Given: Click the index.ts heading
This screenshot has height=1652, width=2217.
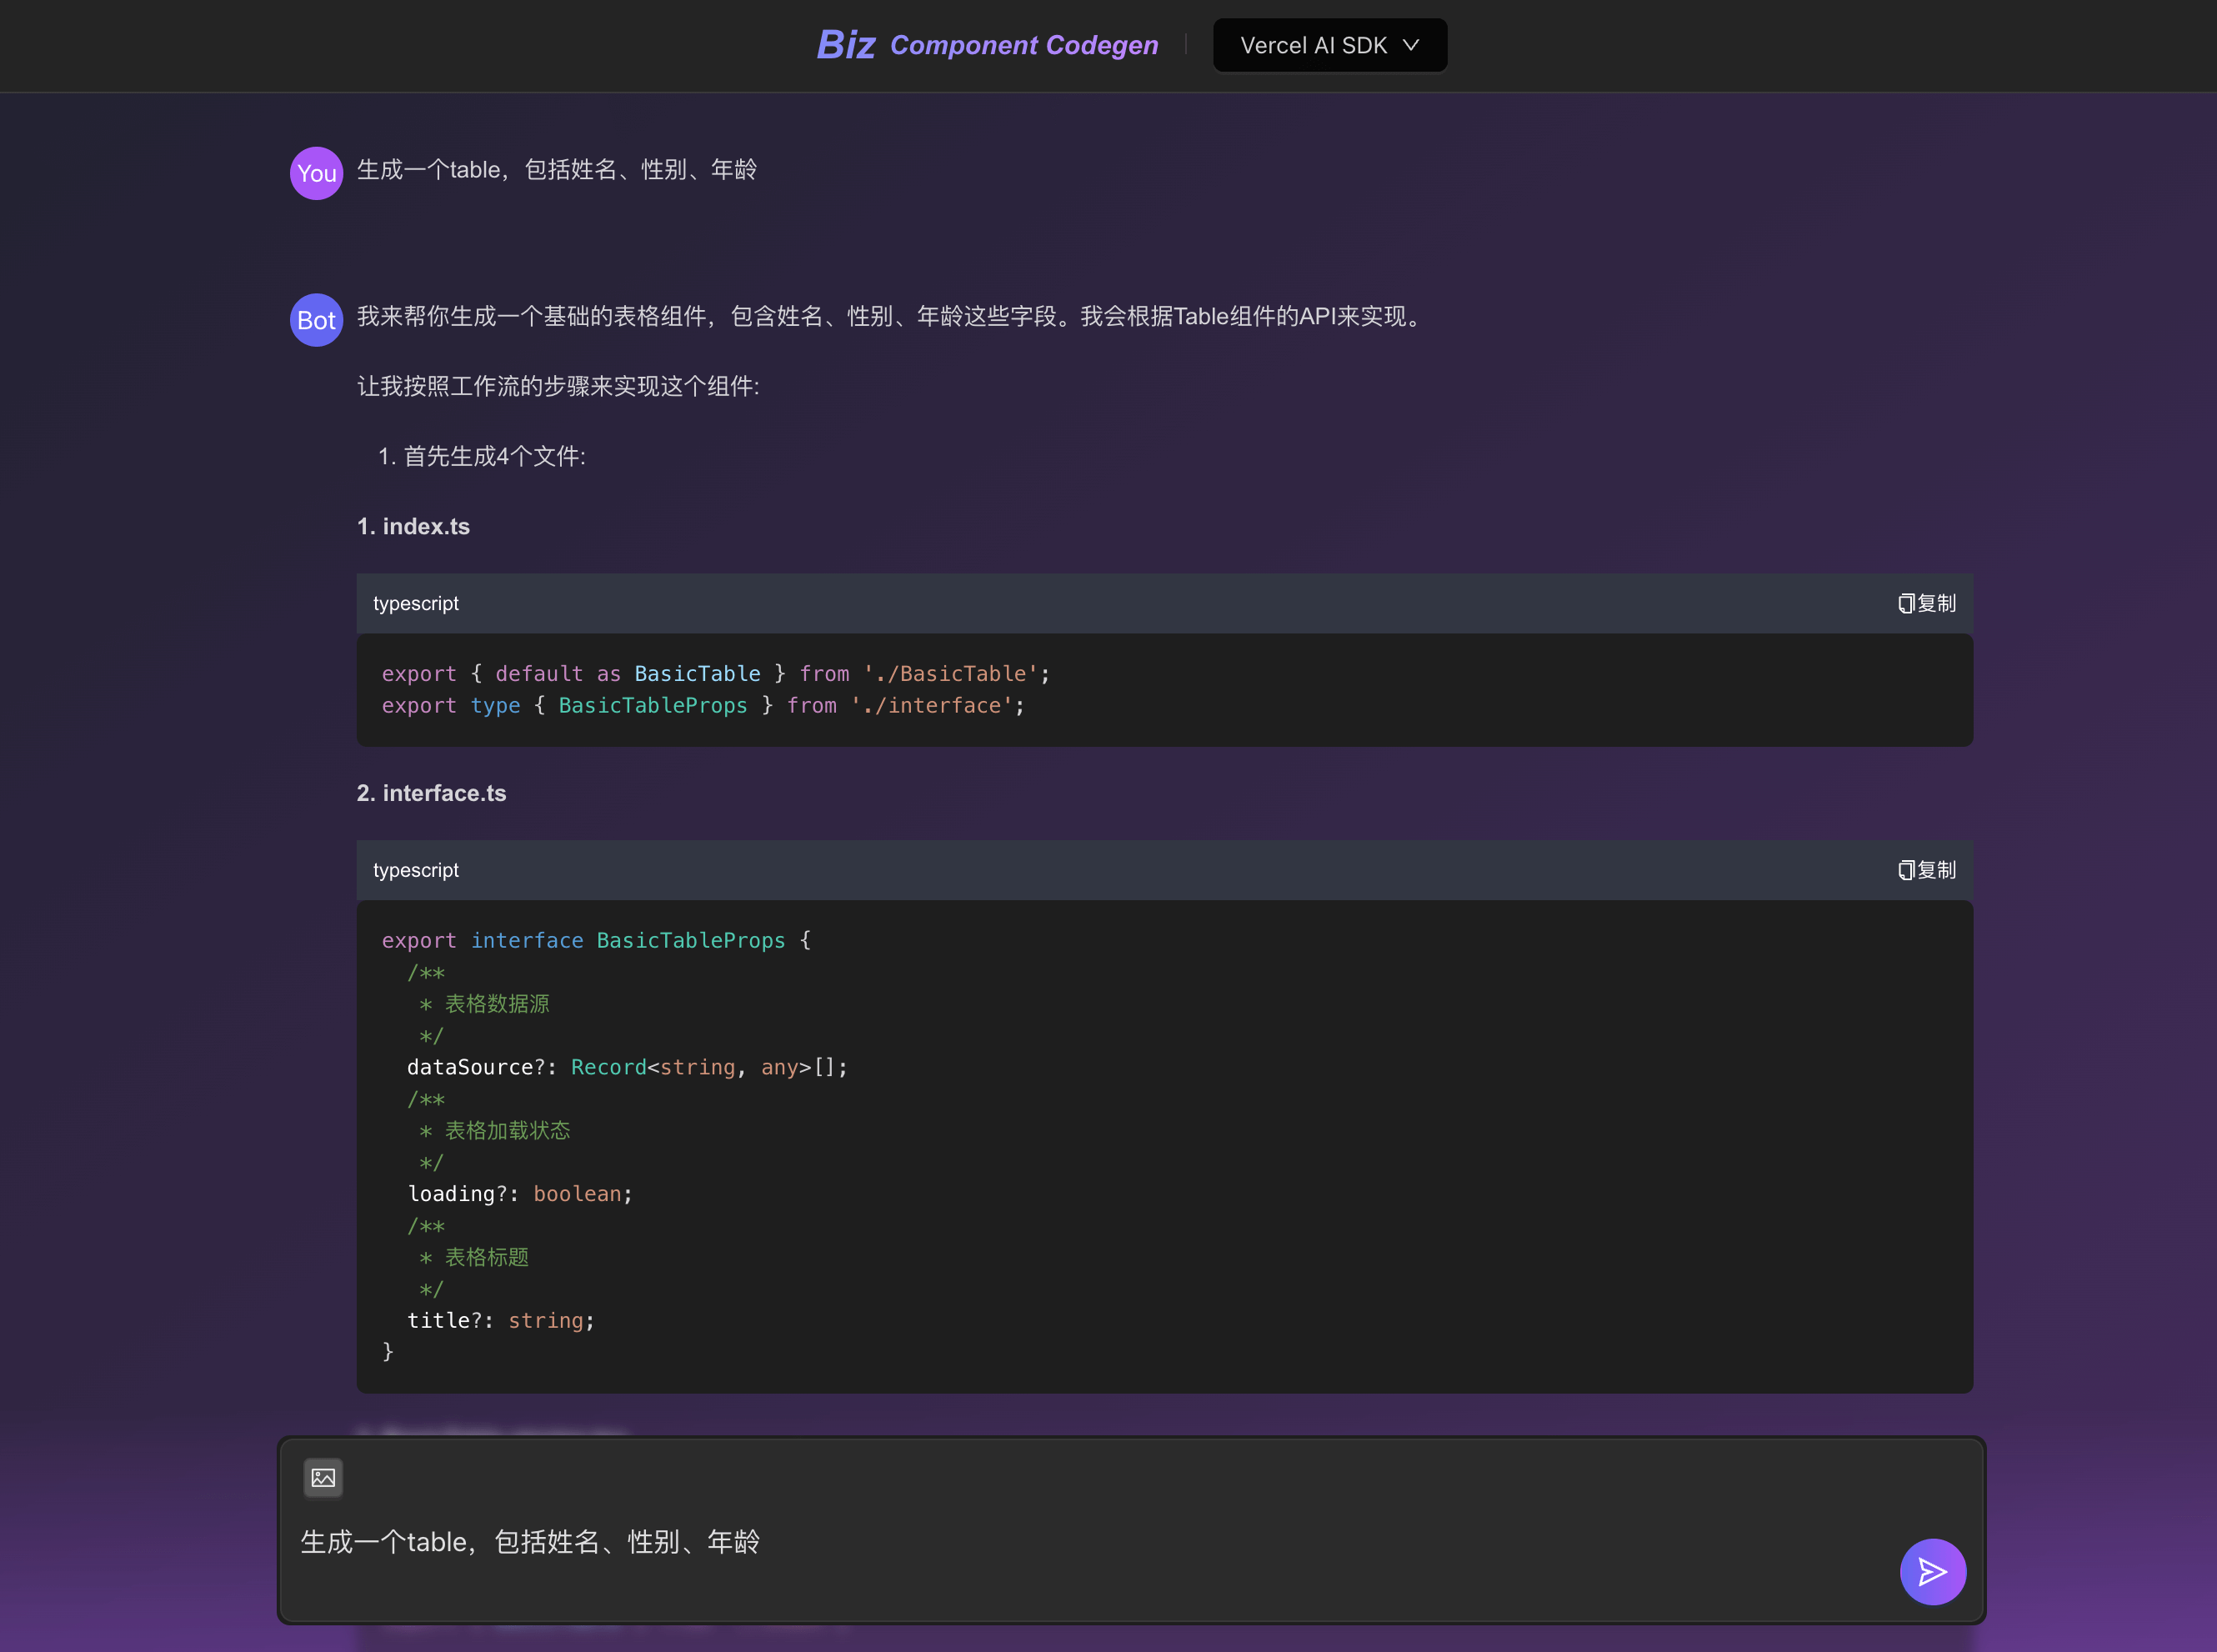Looking at the screenshot, I should [x=413, y=526].
